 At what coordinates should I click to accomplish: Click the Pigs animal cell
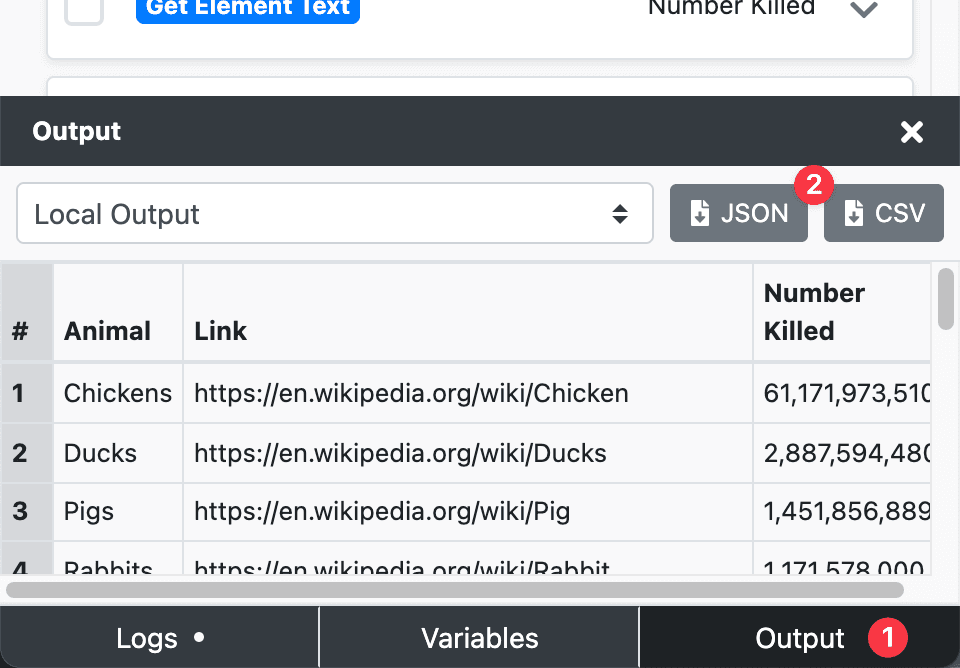pos(89,512)
